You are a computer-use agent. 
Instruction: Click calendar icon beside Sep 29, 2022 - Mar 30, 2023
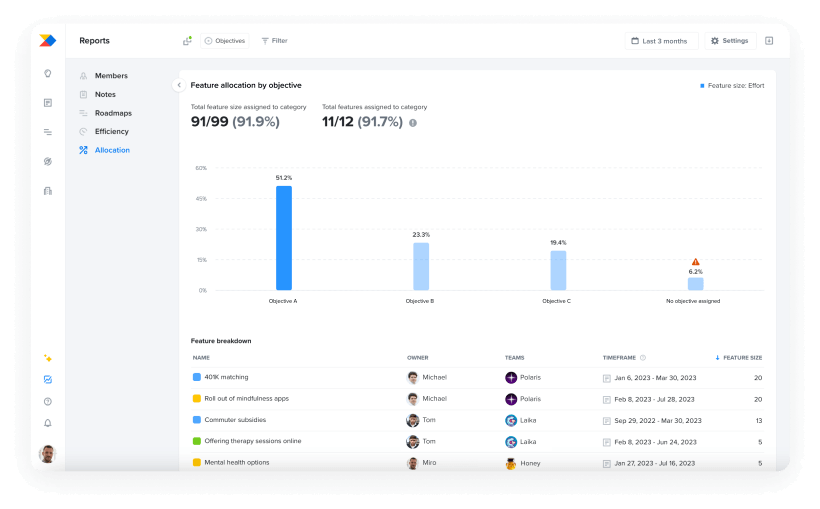(607, 421)
